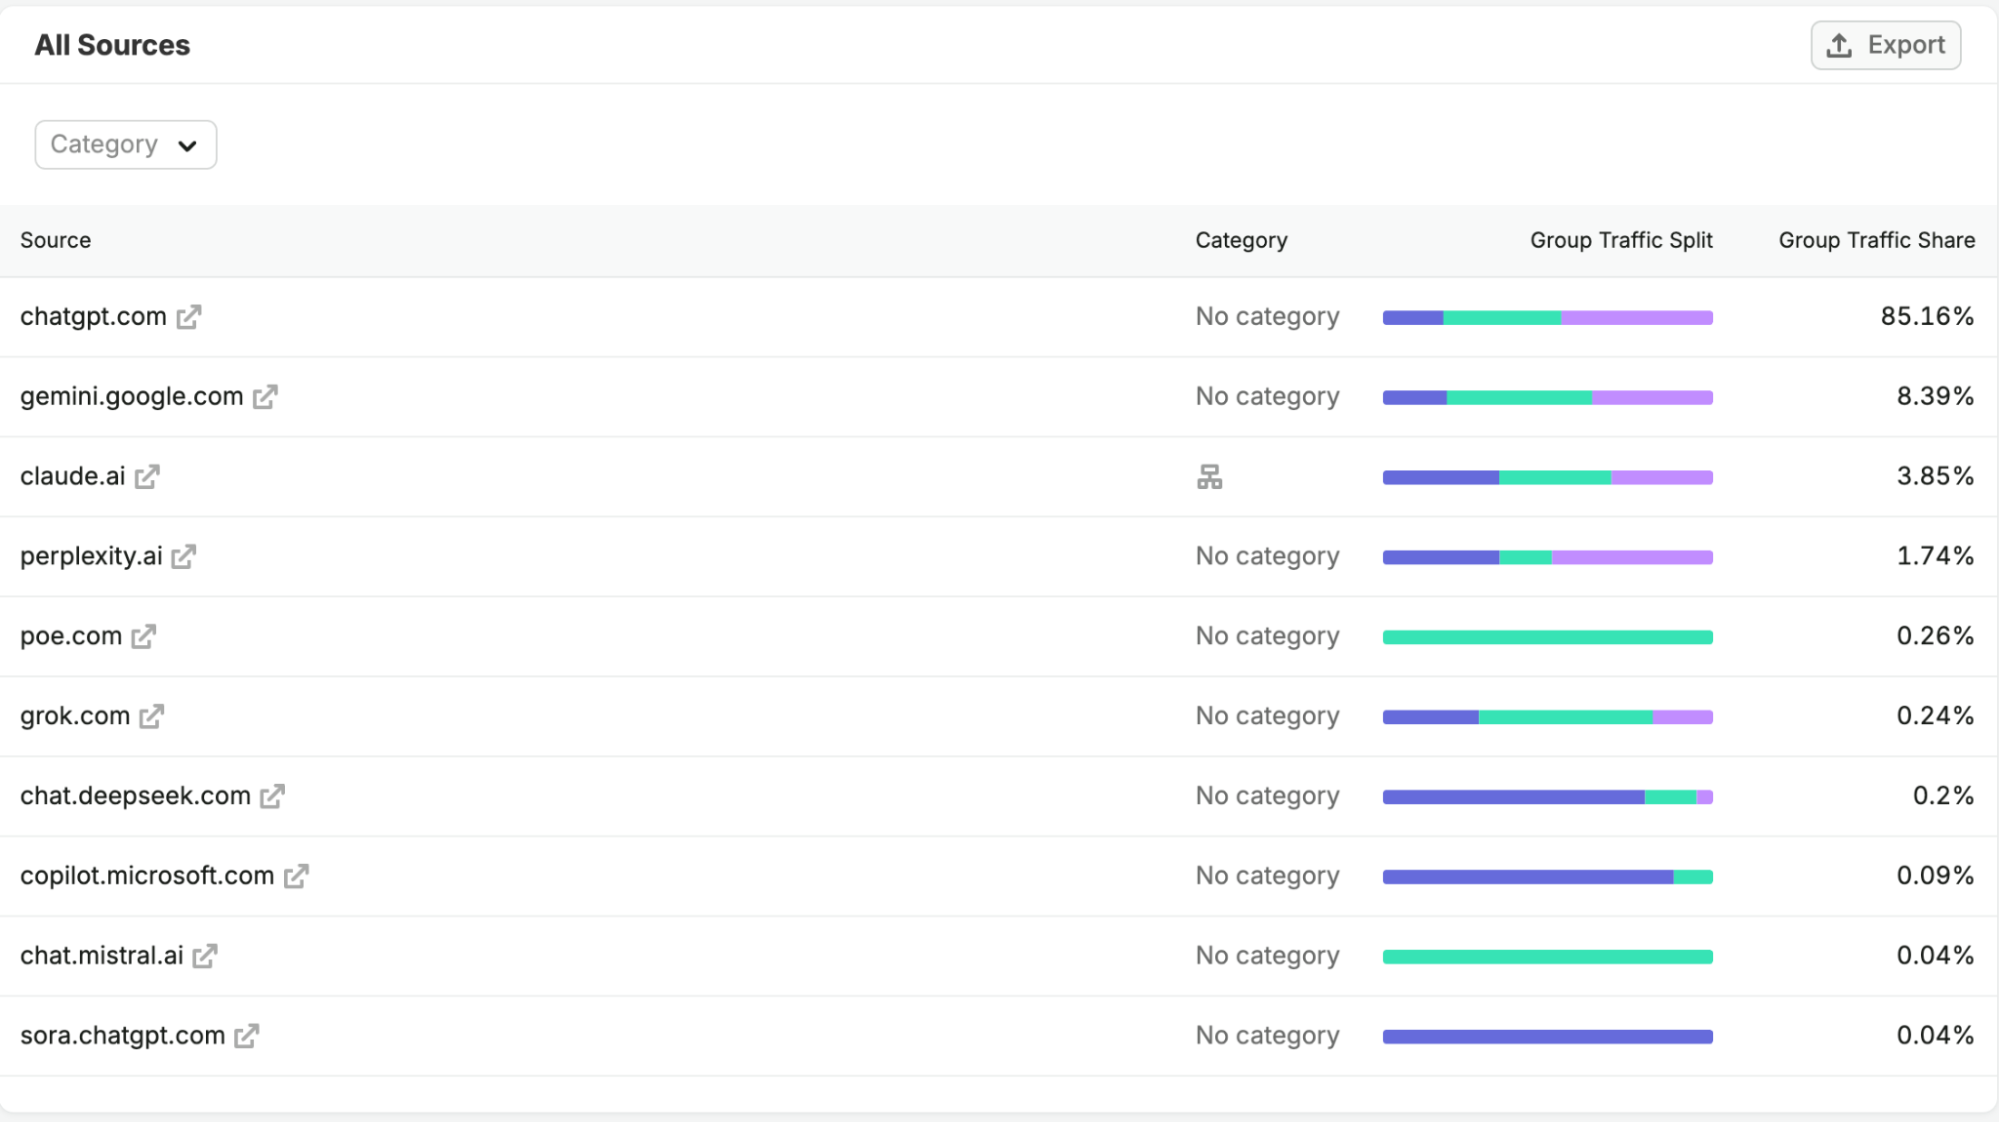Select the 0.2% traffic share value
The height and width of the screenshot is (1122, 1999).
(1943, 796)
